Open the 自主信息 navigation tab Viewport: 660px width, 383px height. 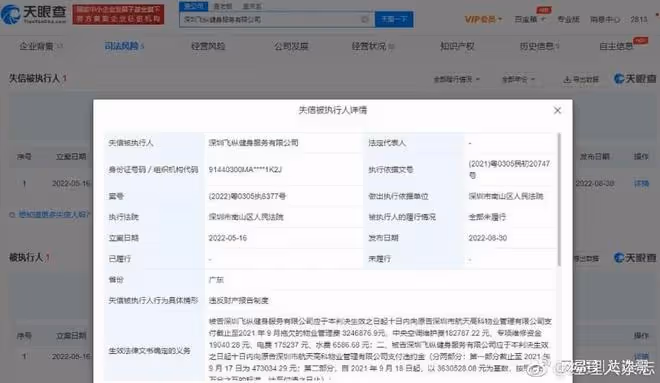coord(617,46)
